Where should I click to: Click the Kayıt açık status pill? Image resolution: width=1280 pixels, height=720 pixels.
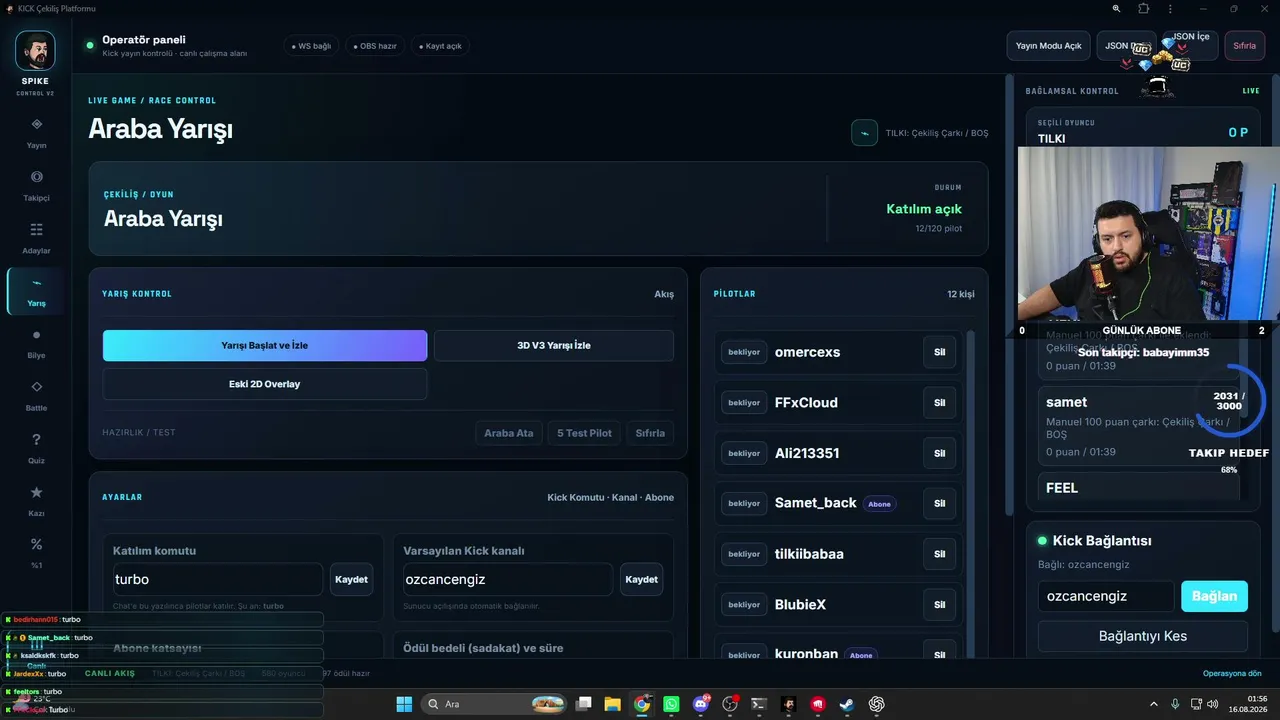(440, 46)
